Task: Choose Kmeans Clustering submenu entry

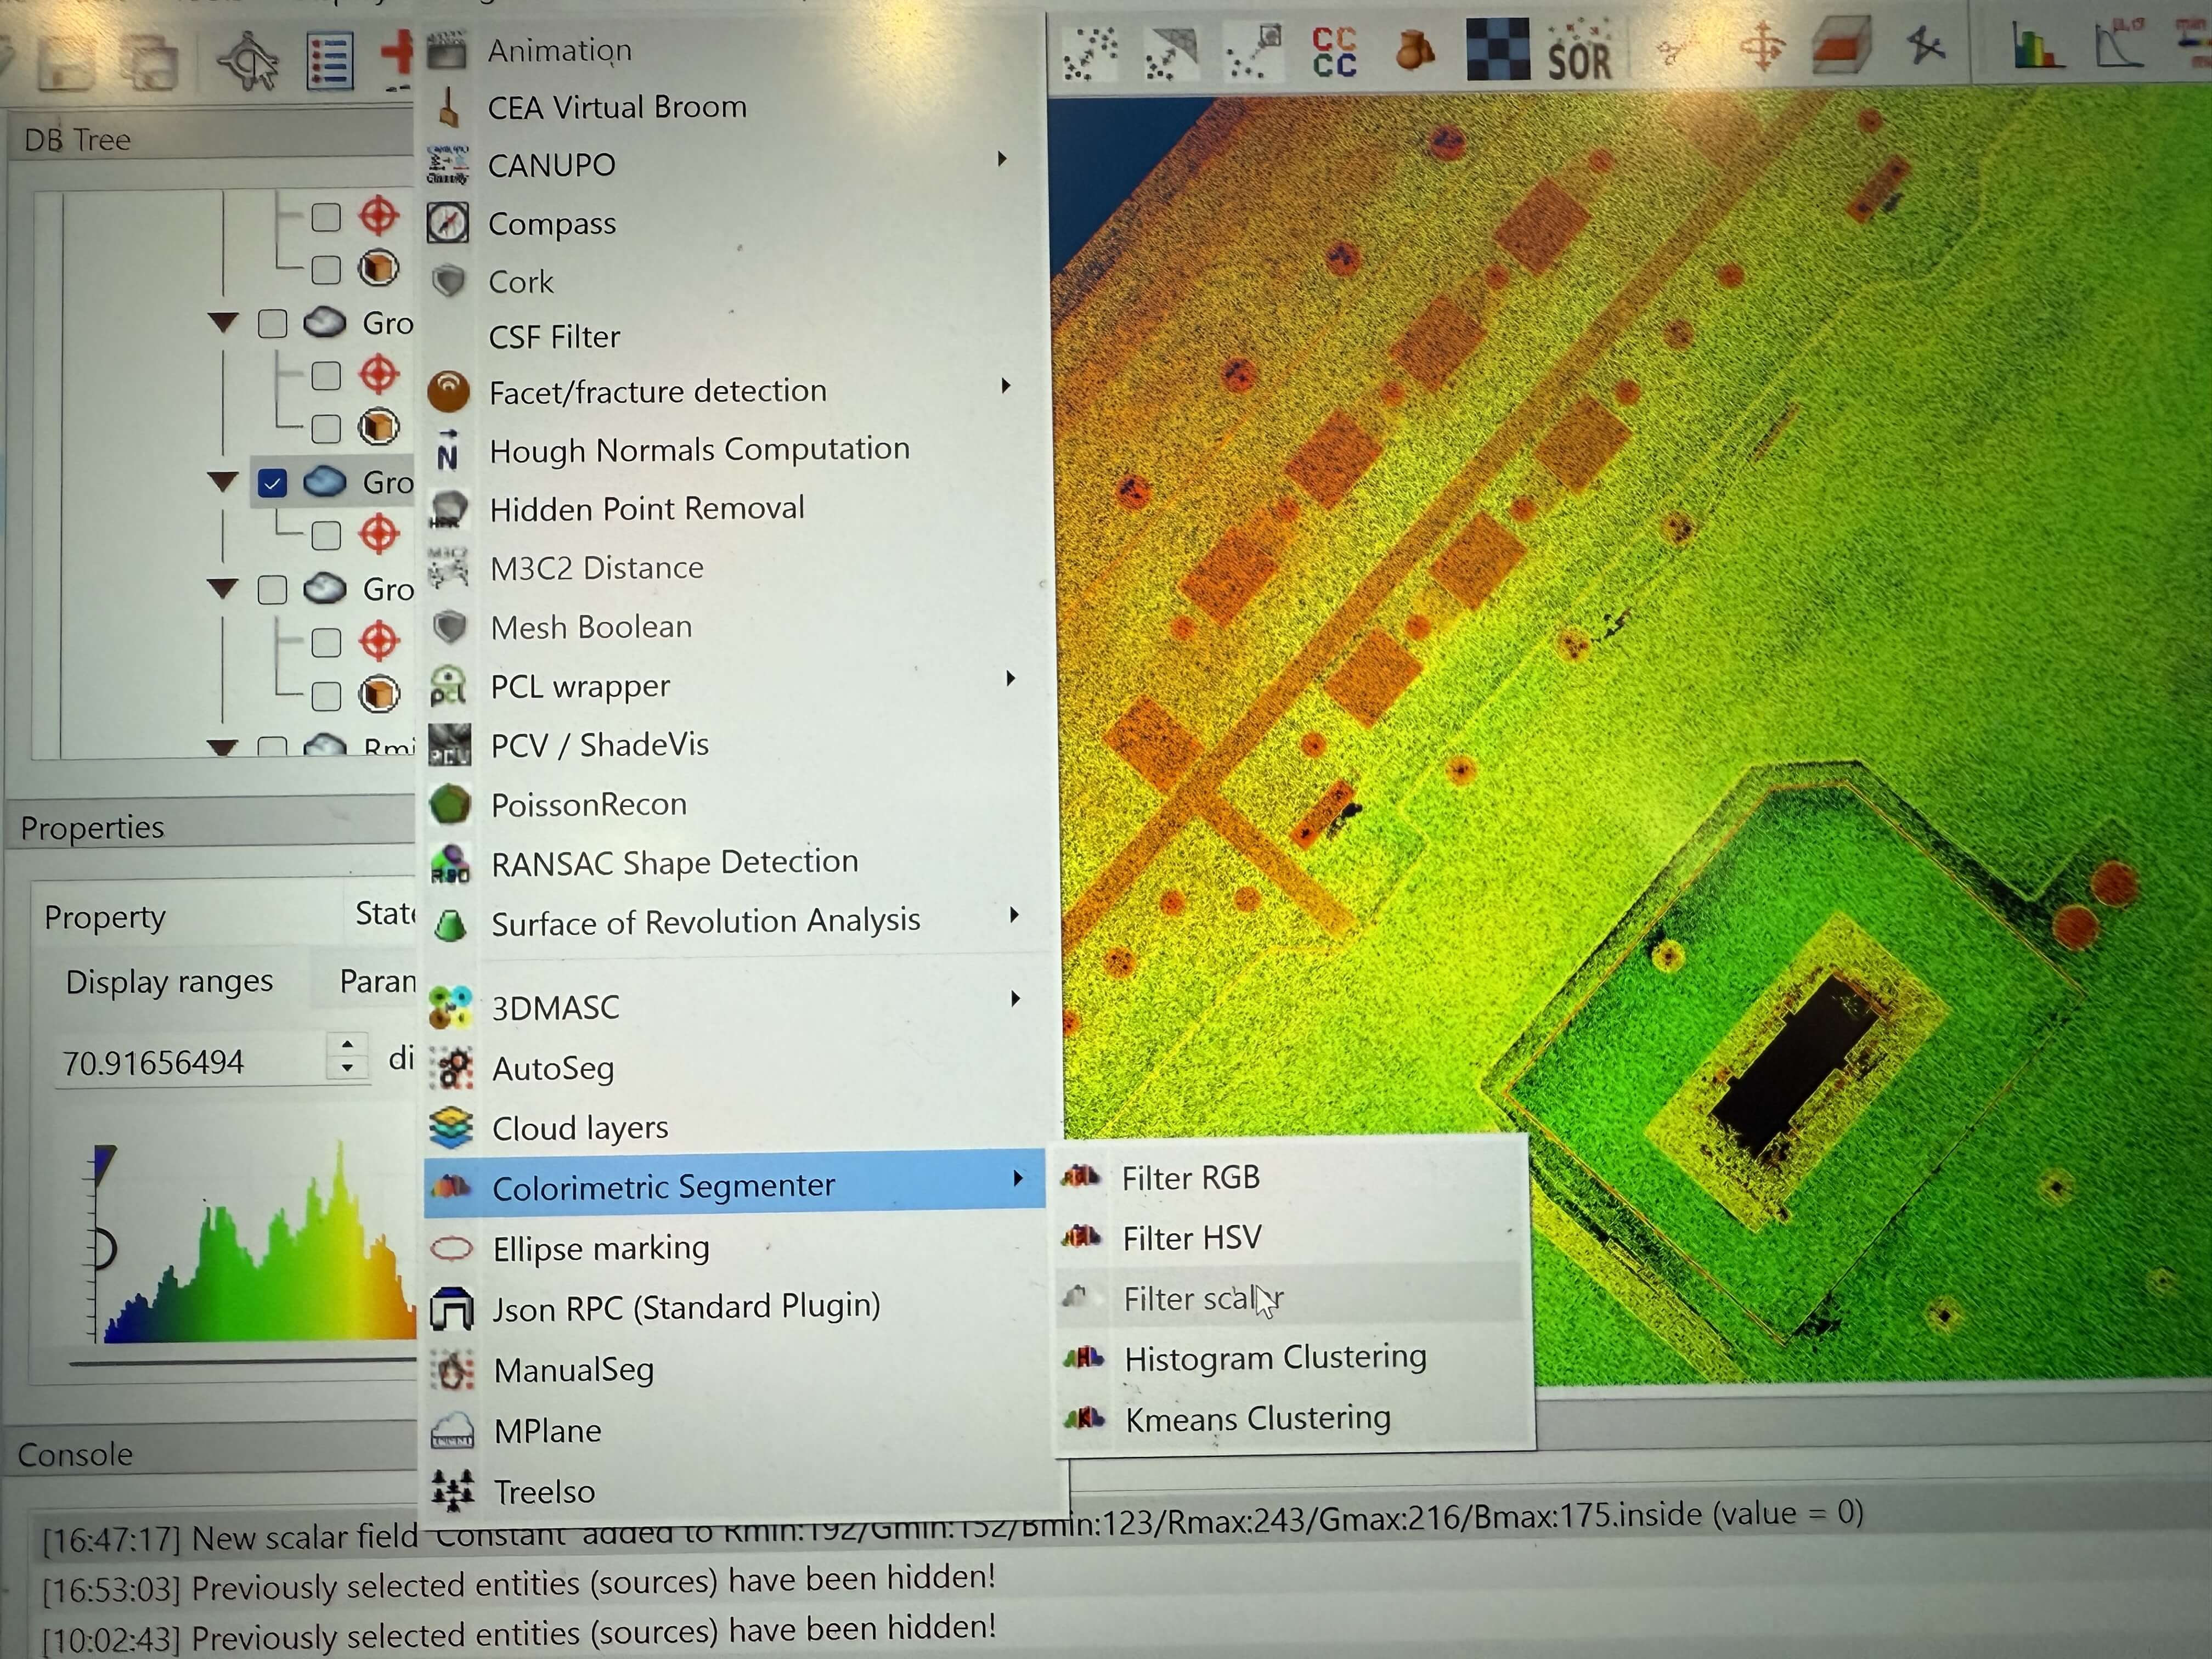Action: (1257, 1419)
